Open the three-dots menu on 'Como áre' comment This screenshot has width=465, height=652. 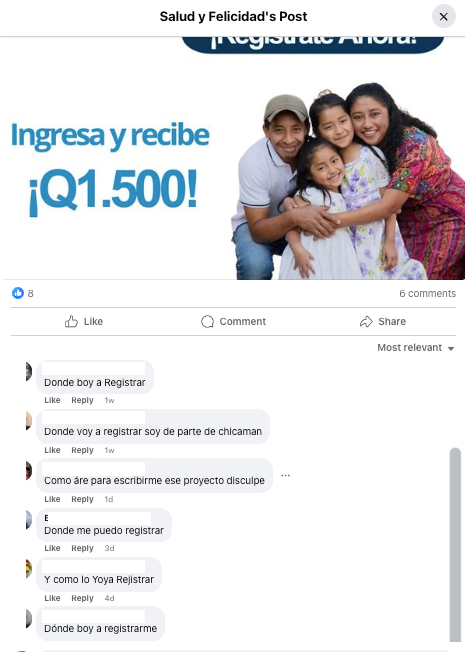point(285,475)
